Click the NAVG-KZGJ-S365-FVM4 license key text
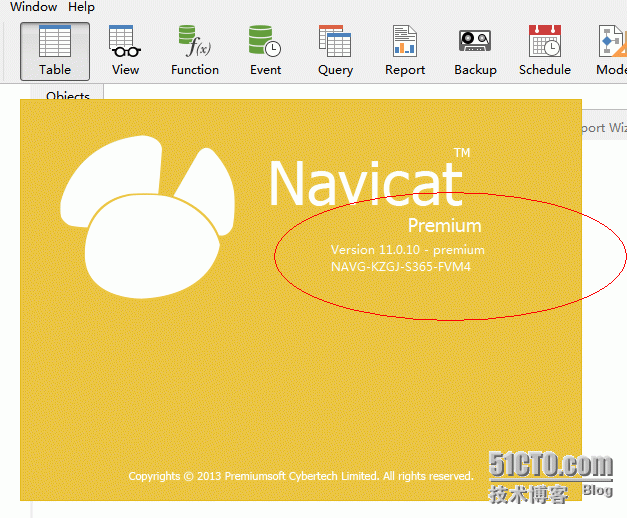This screenshot has height=518, width=627. click(401, 267)
